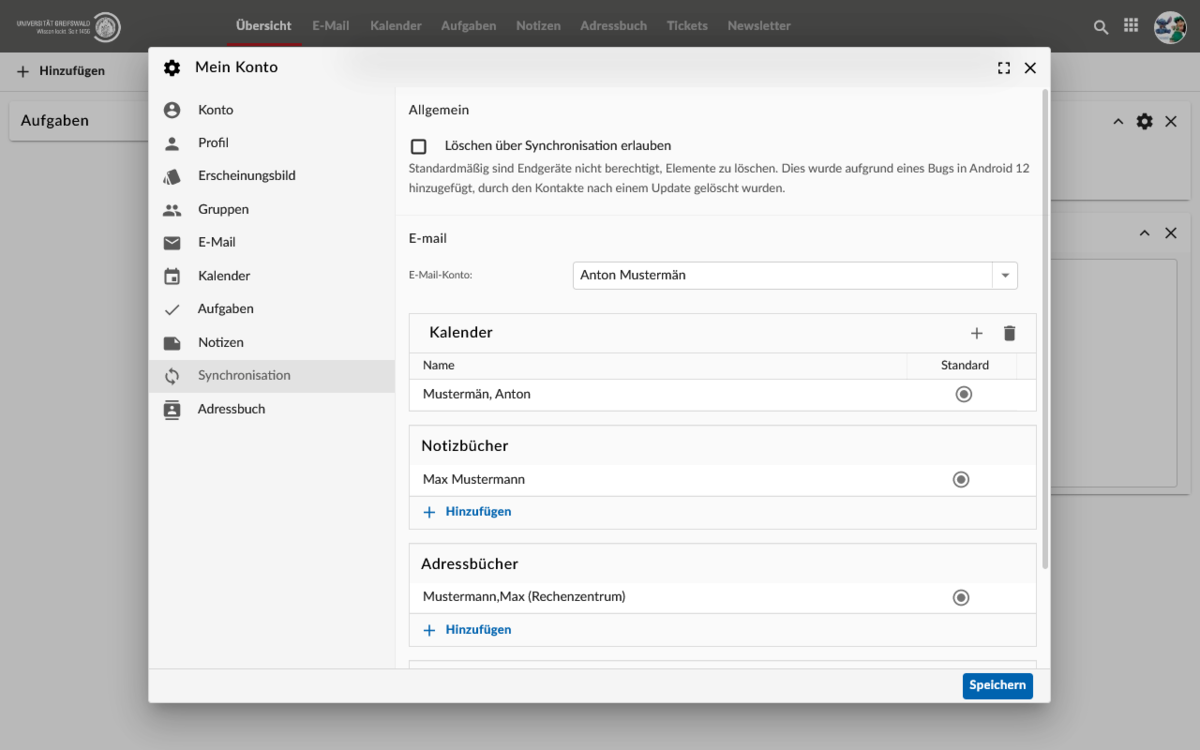The width and height of the screenshot is (1200, 750).
Task: Click the plus icon in Kalender section
Action: click(x=977, y=333)
